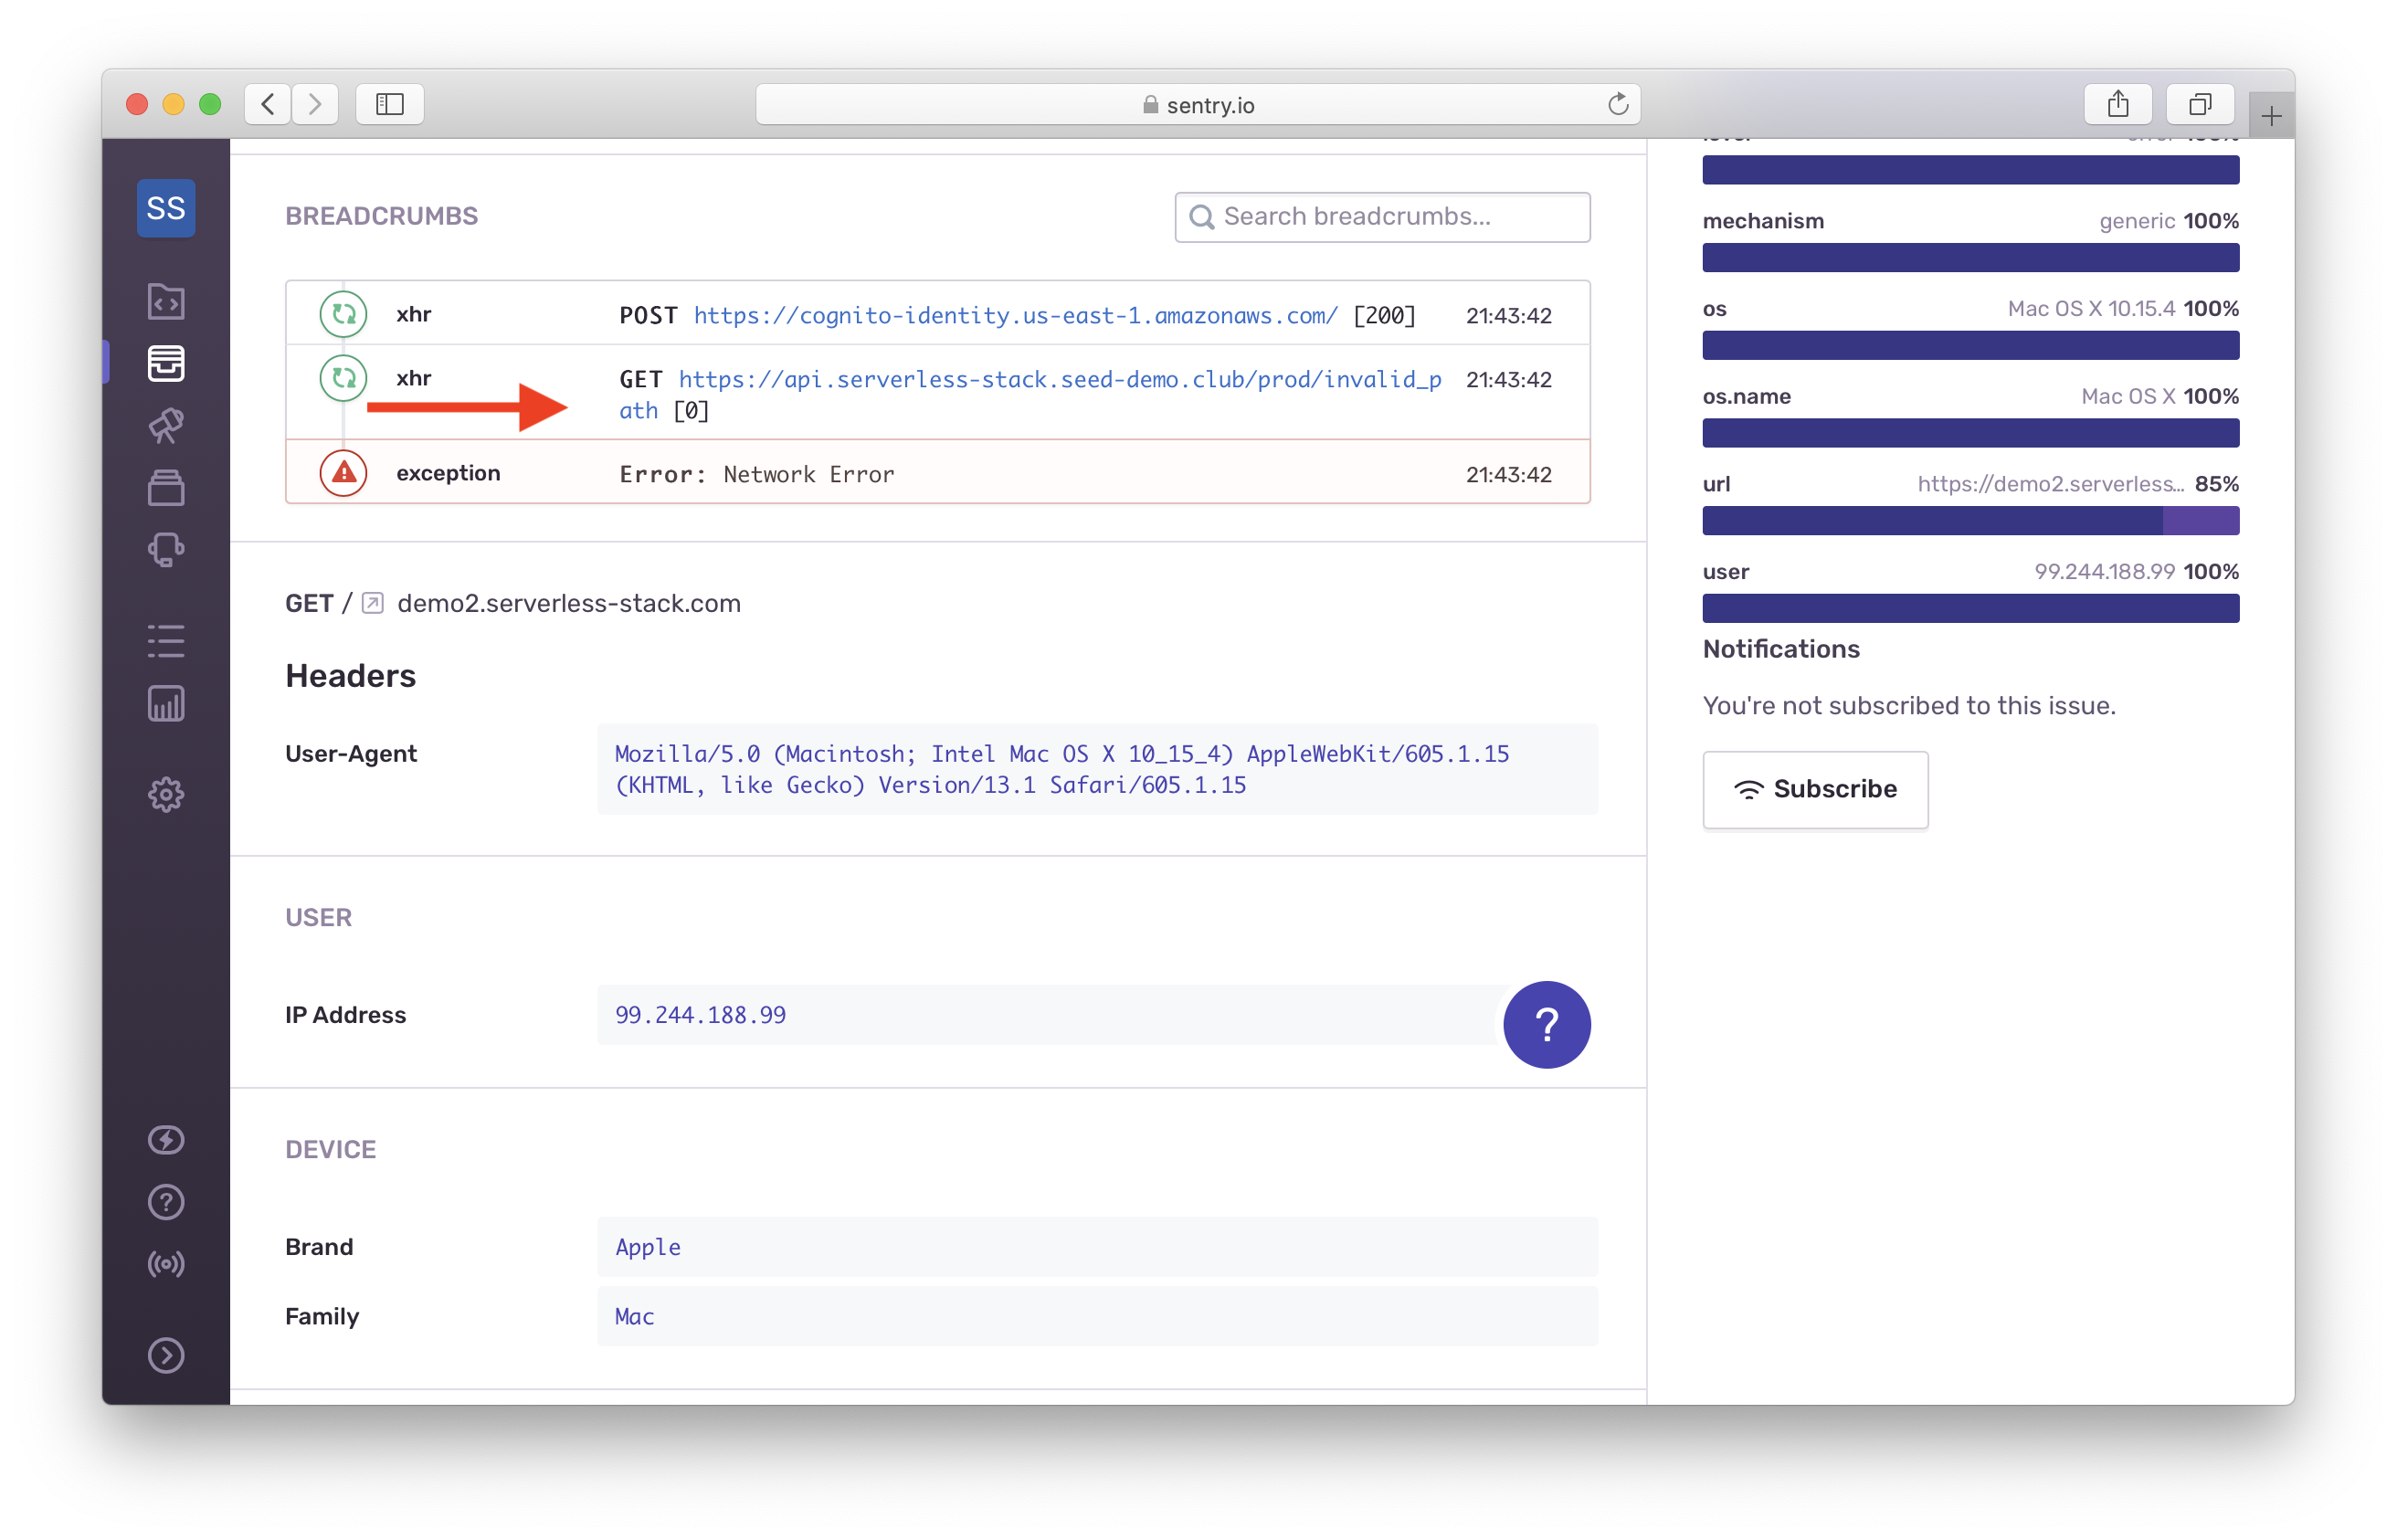Select the 'Error: Network Error' exception row

point(937,473)
